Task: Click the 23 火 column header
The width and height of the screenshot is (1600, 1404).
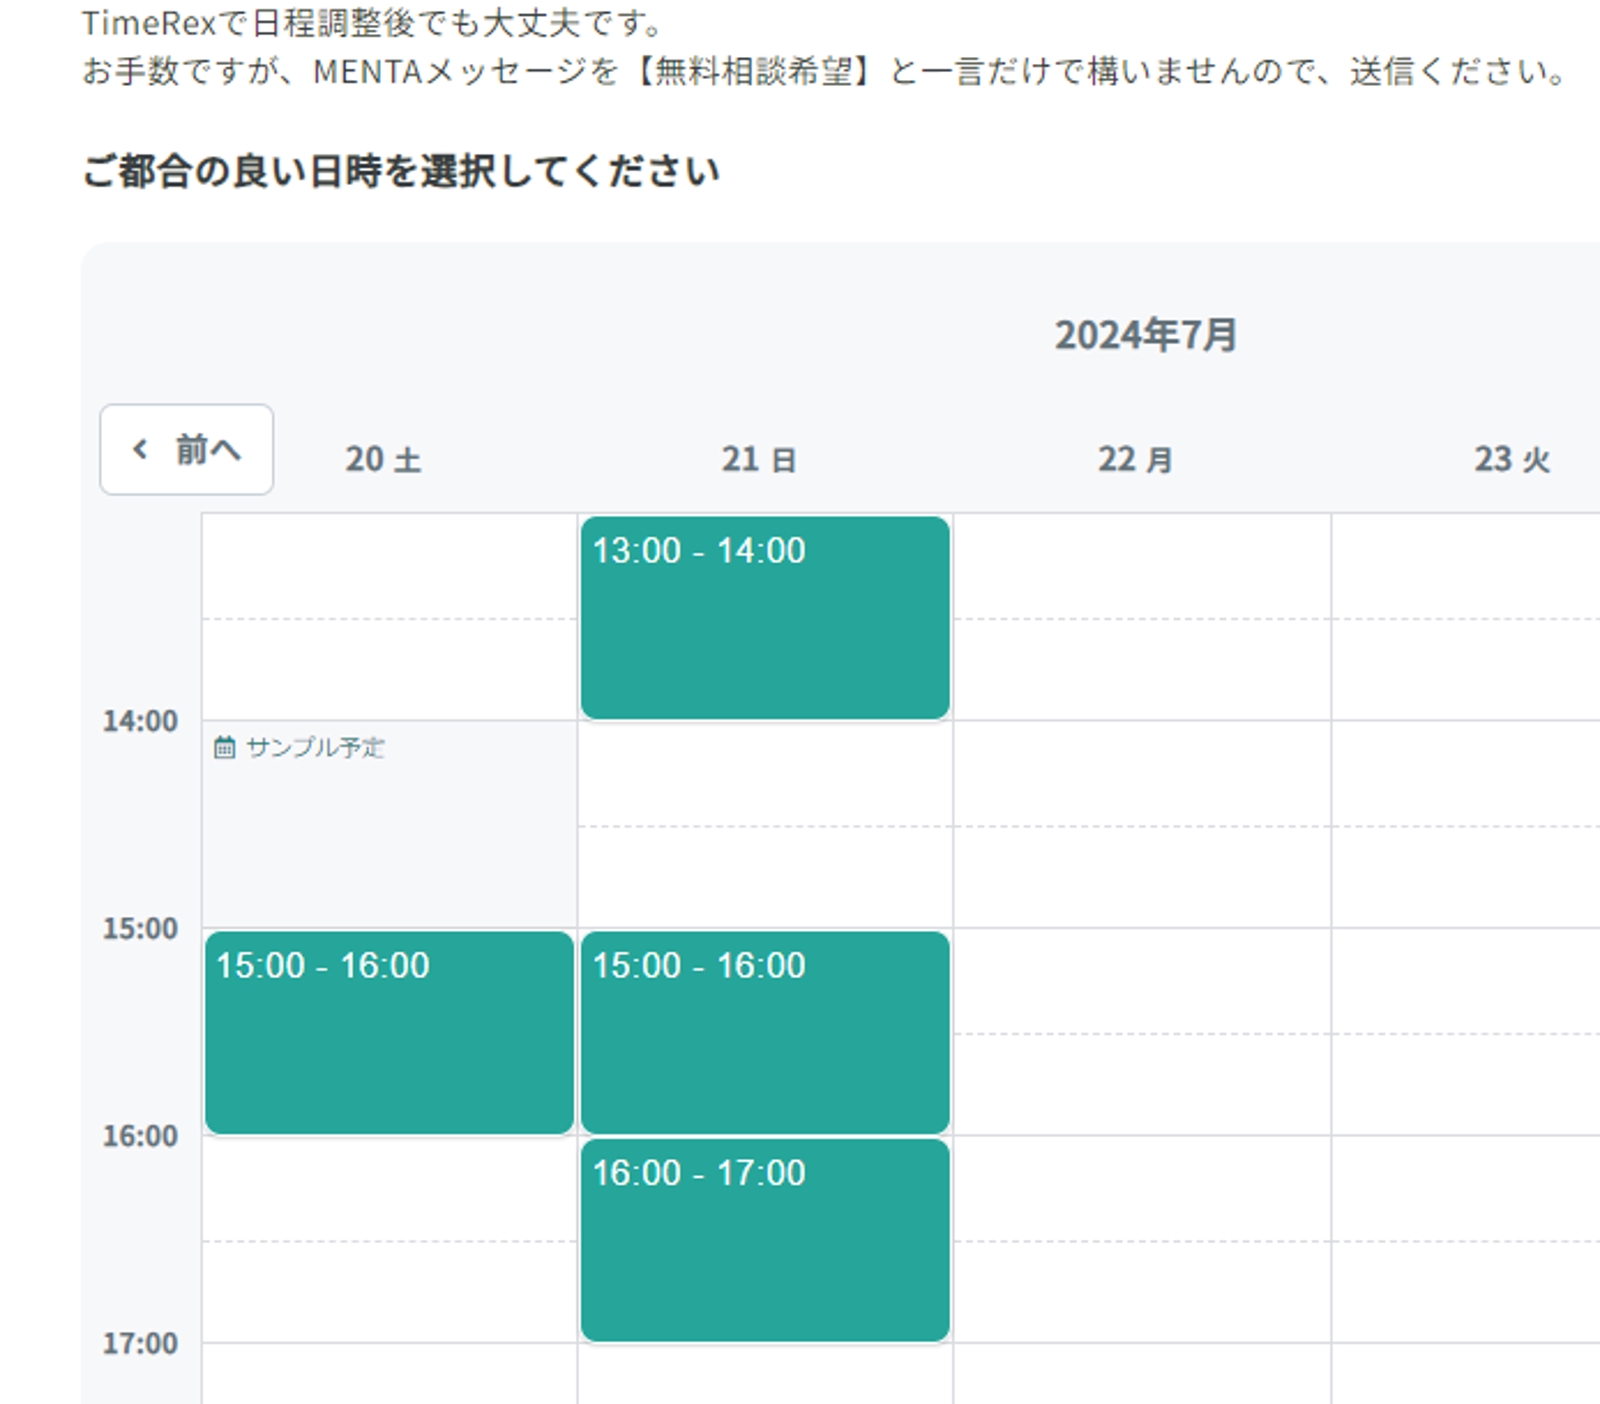Action: (1512, 459)
